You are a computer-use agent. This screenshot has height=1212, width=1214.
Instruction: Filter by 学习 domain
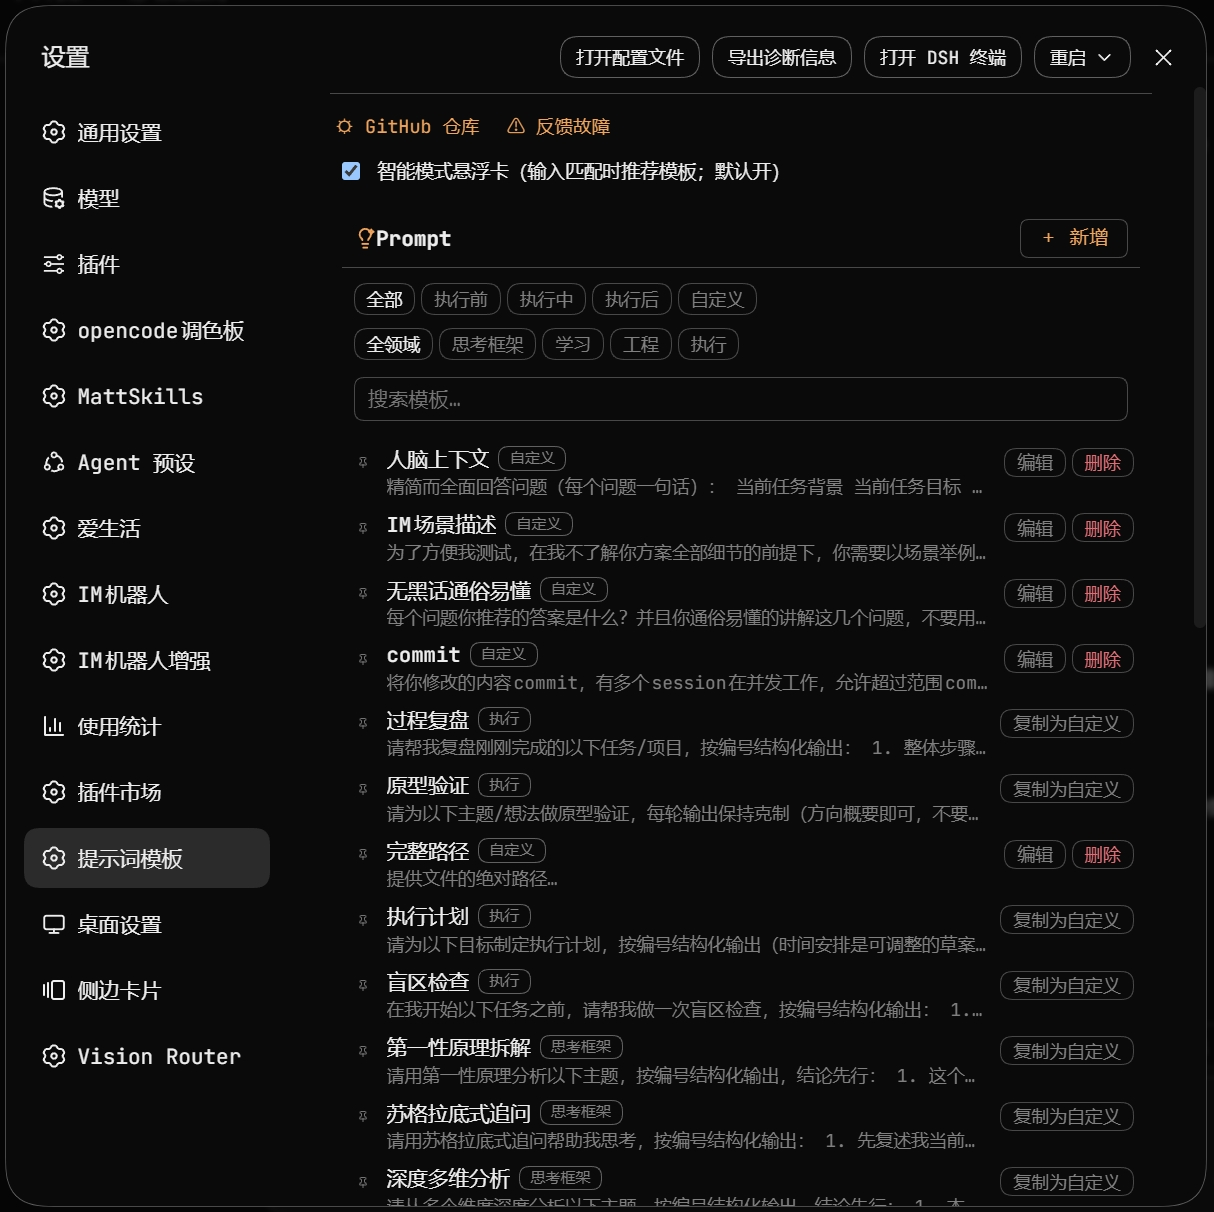573,344
